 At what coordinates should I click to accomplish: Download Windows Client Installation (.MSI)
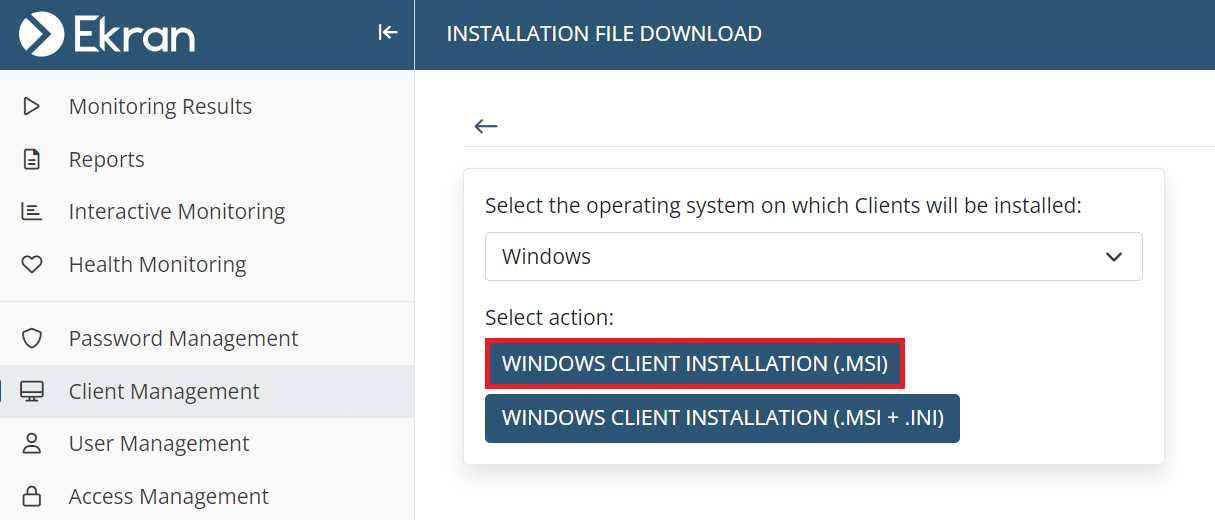695,364
